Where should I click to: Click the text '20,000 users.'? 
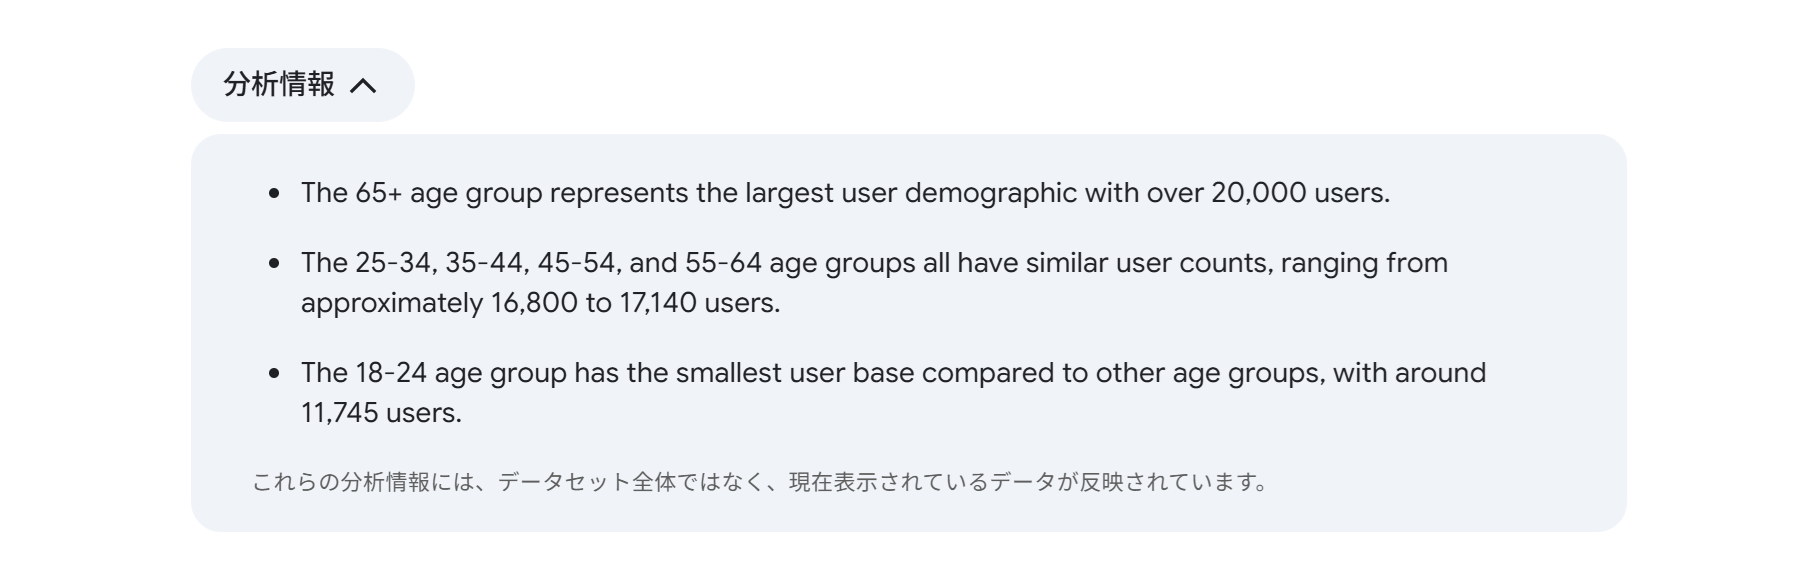pyautogui.click(x=1300, y=193)
